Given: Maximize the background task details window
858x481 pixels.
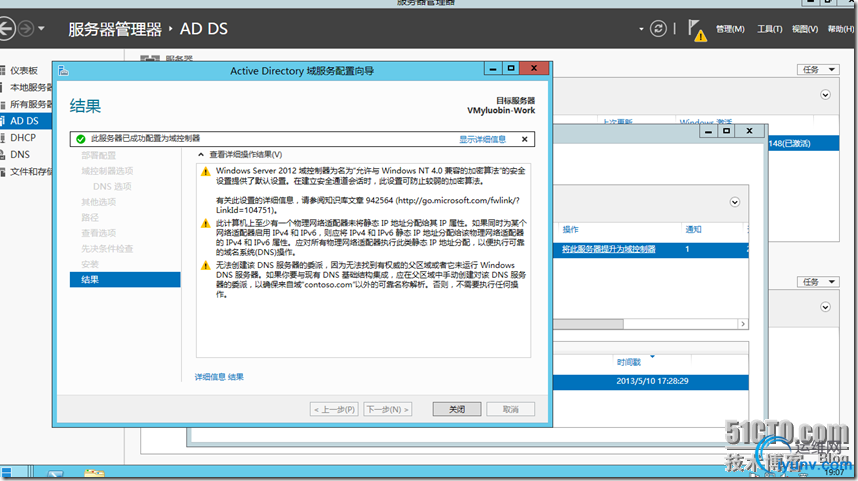Looking at the screenshot, I should (727, 131).
